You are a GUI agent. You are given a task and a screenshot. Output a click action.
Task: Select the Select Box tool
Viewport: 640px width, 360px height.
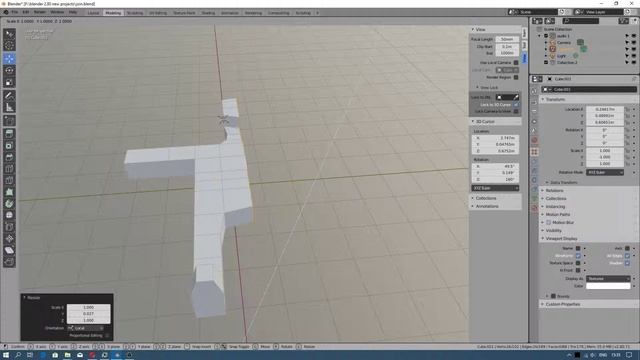pyautogui.click(x=9, y=34)
